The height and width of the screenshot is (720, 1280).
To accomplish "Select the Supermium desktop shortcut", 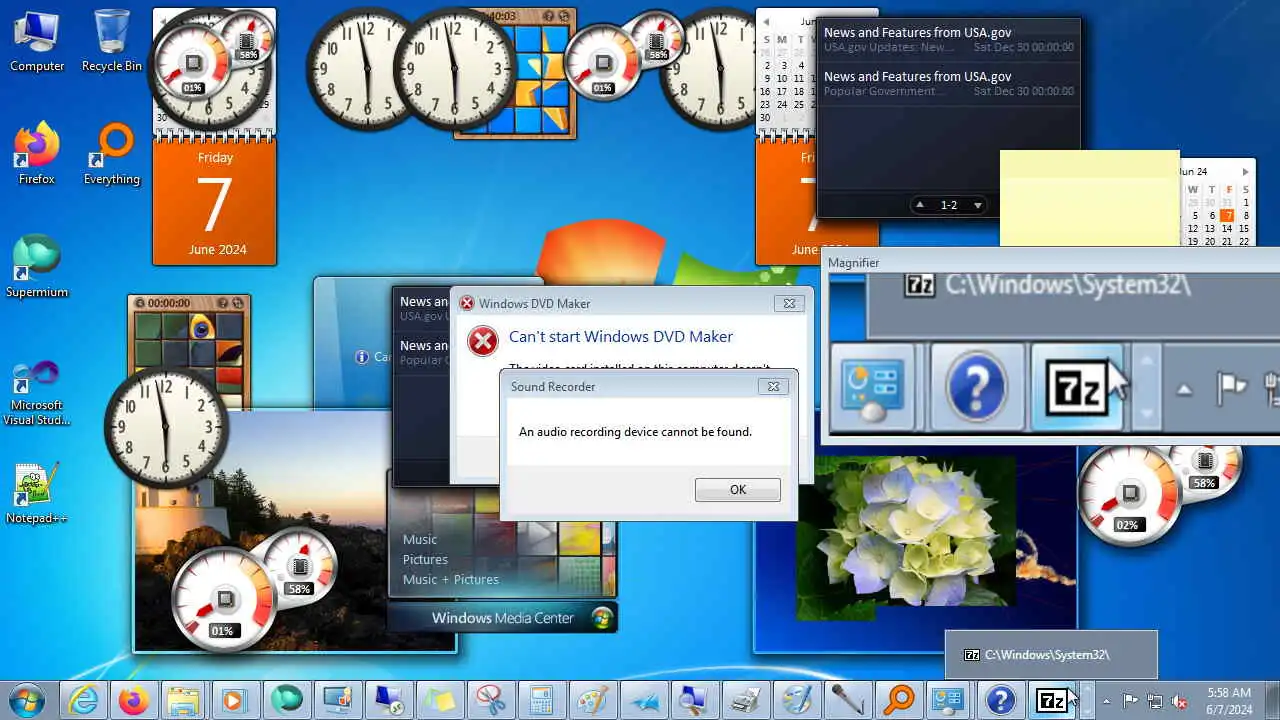I will click(37, 266).
